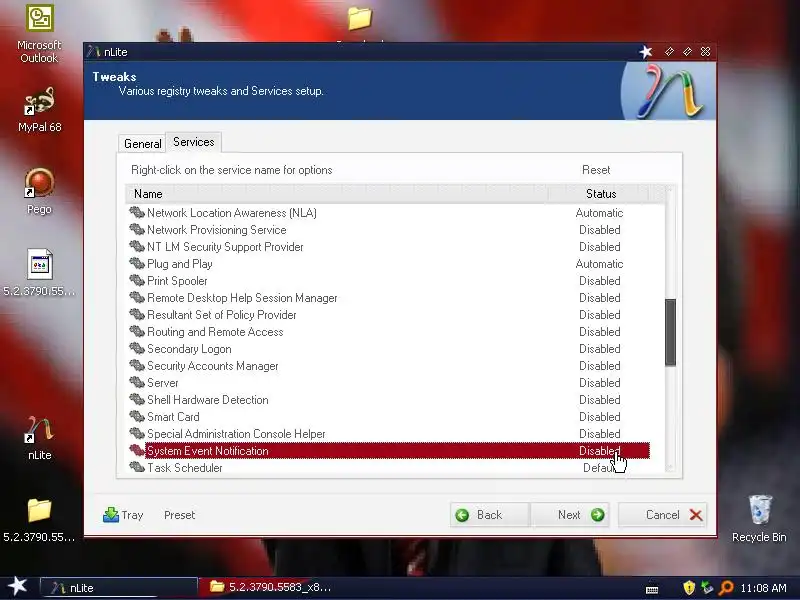
Task: Click the security shield tray icon
Action: point(689,588)
